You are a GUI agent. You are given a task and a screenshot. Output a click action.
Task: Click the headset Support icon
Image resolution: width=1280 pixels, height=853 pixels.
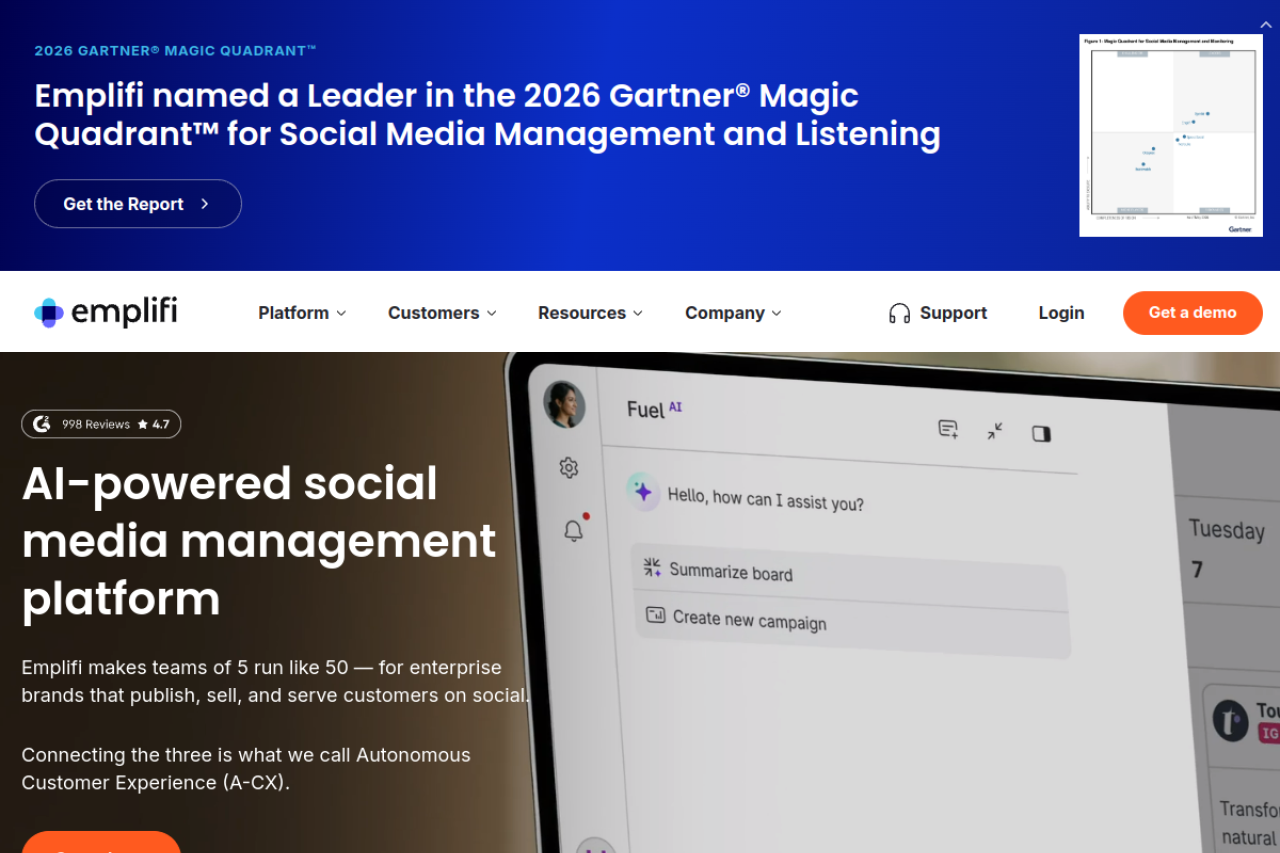[899, 313]
